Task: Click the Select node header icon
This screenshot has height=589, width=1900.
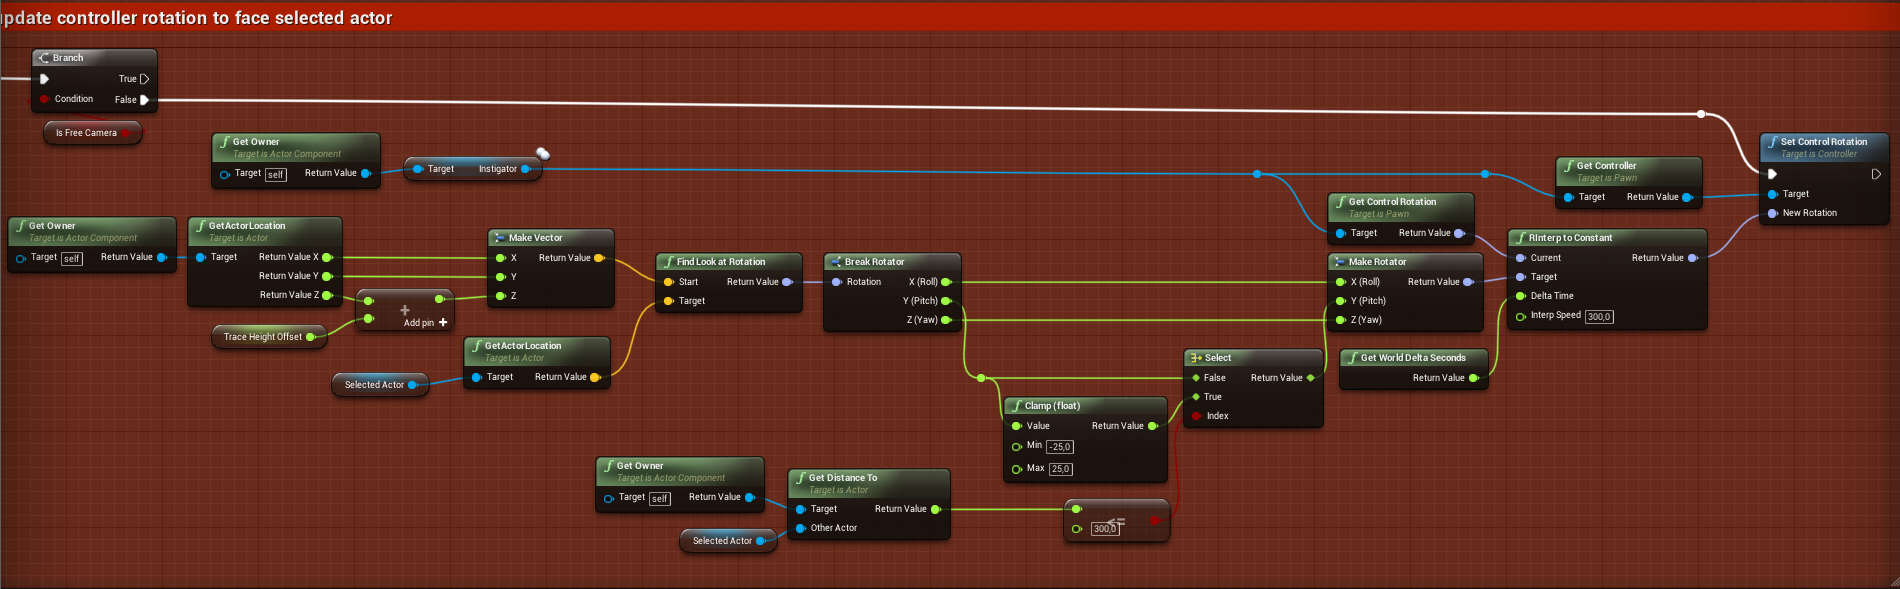Action: pos(1196,358)
